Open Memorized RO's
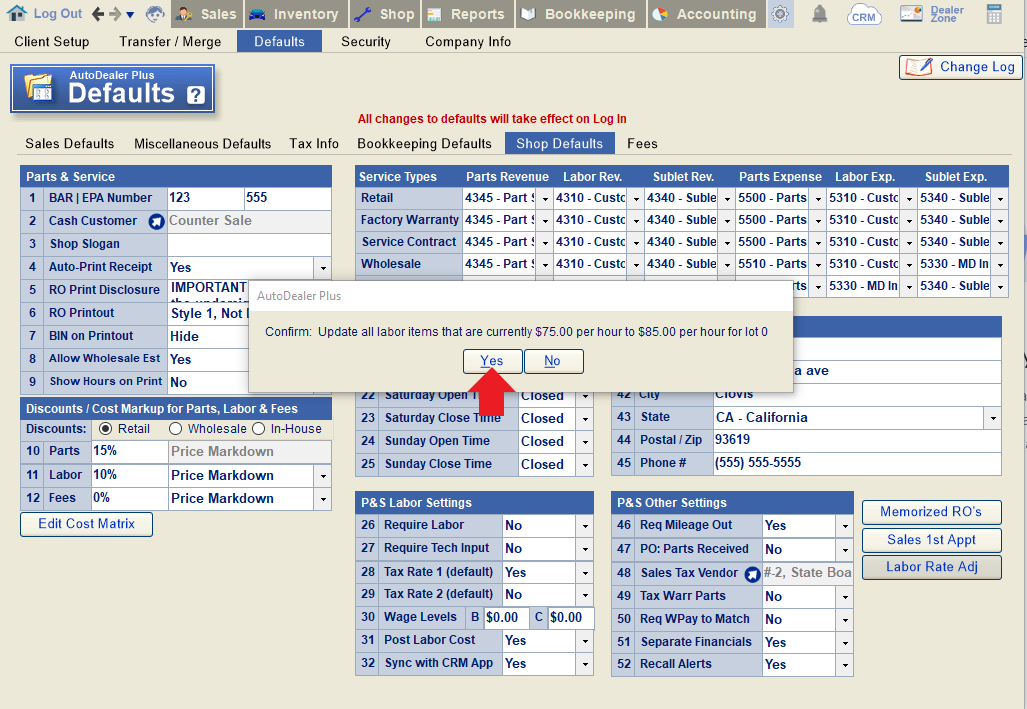The width and height of the screenshot is (1027, 709). point(931,512)
